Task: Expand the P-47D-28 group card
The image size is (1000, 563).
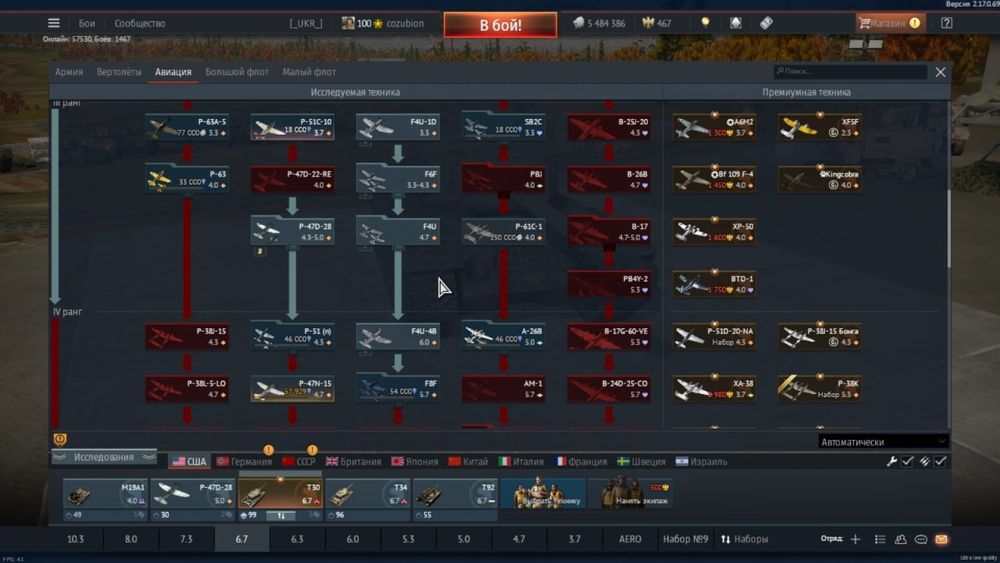Action: pos(292,231)
